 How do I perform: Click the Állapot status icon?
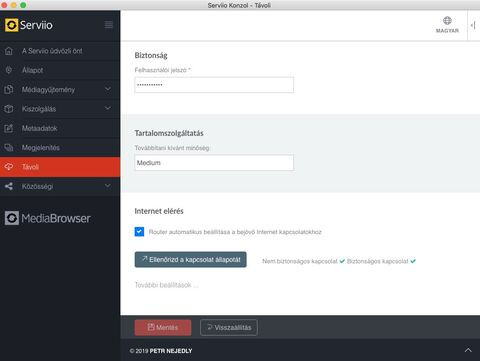coord(9,70)
